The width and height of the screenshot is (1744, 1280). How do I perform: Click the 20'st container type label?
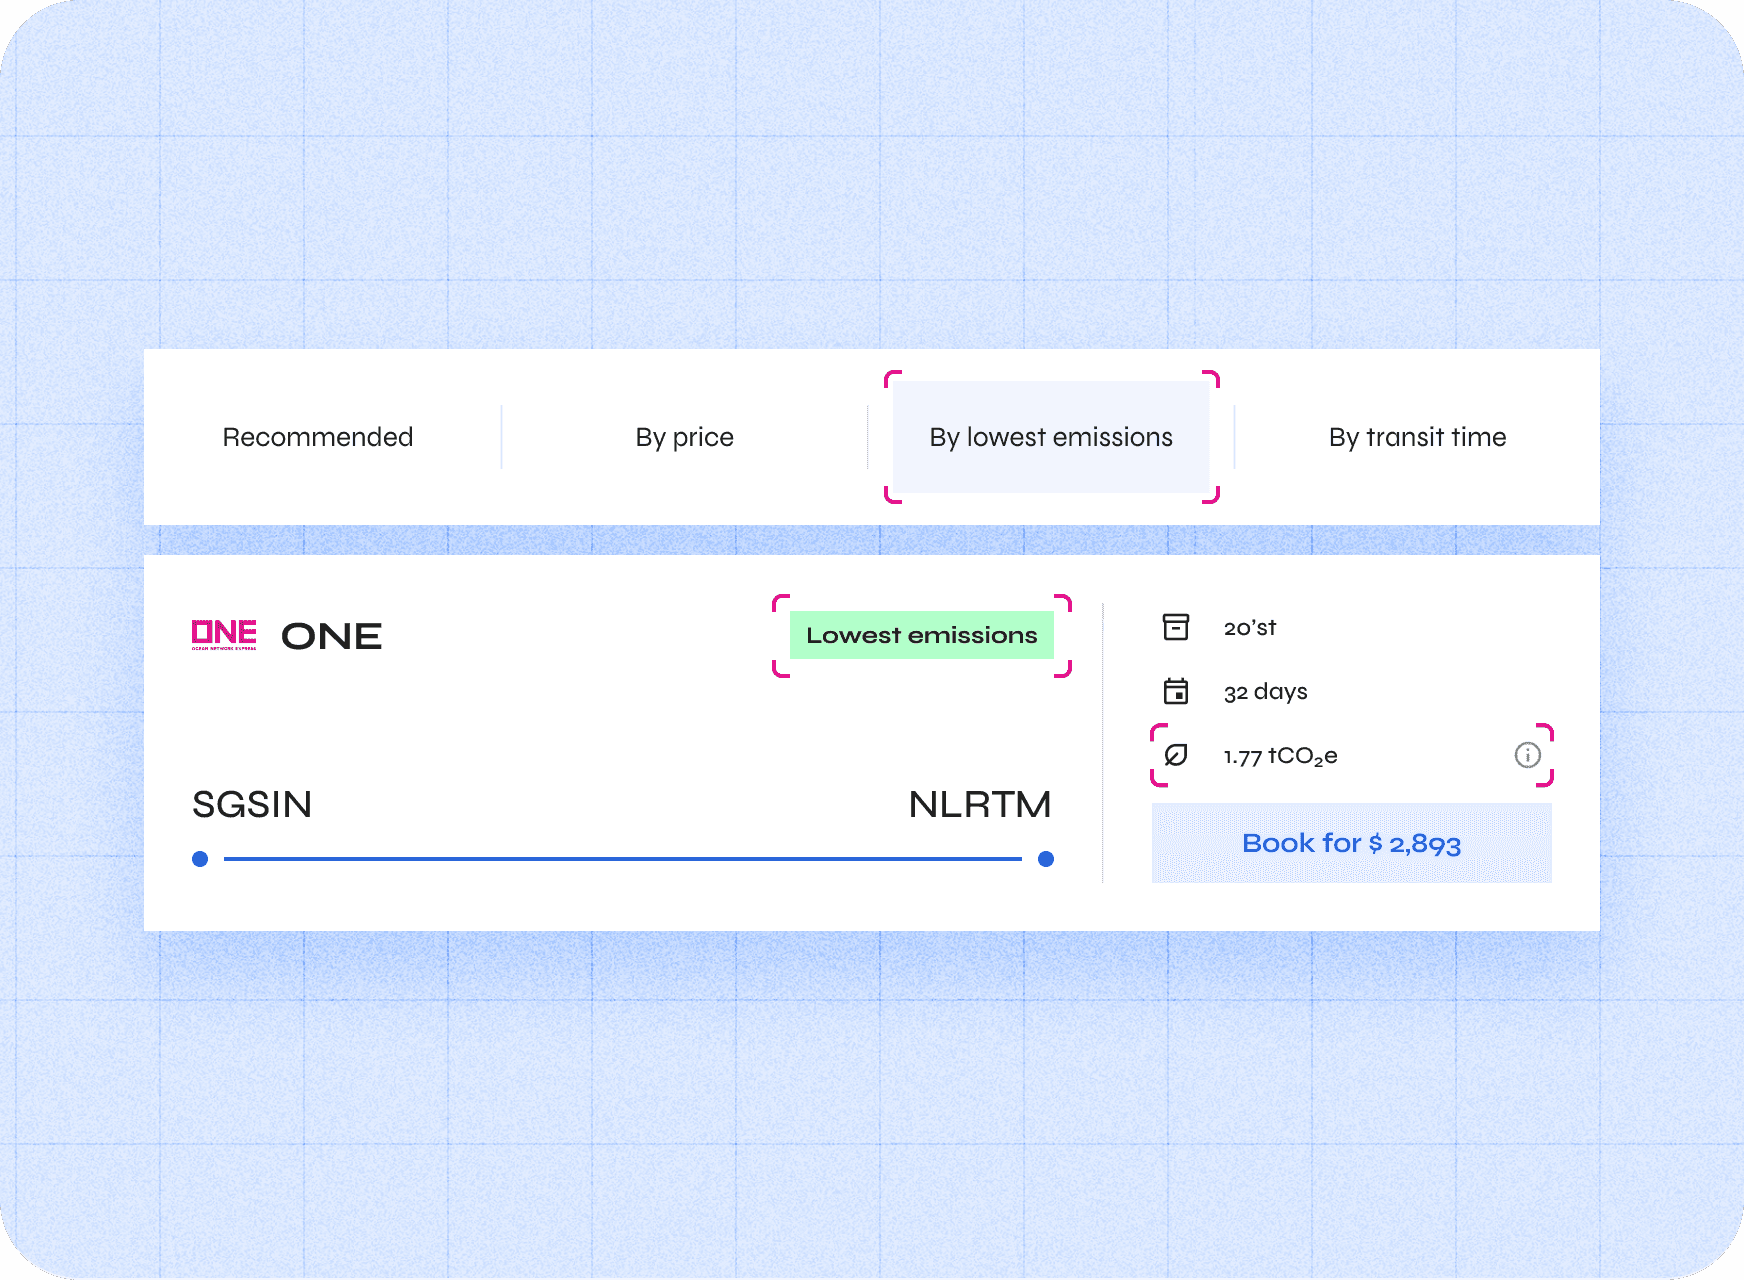(x=1250, y=626)
